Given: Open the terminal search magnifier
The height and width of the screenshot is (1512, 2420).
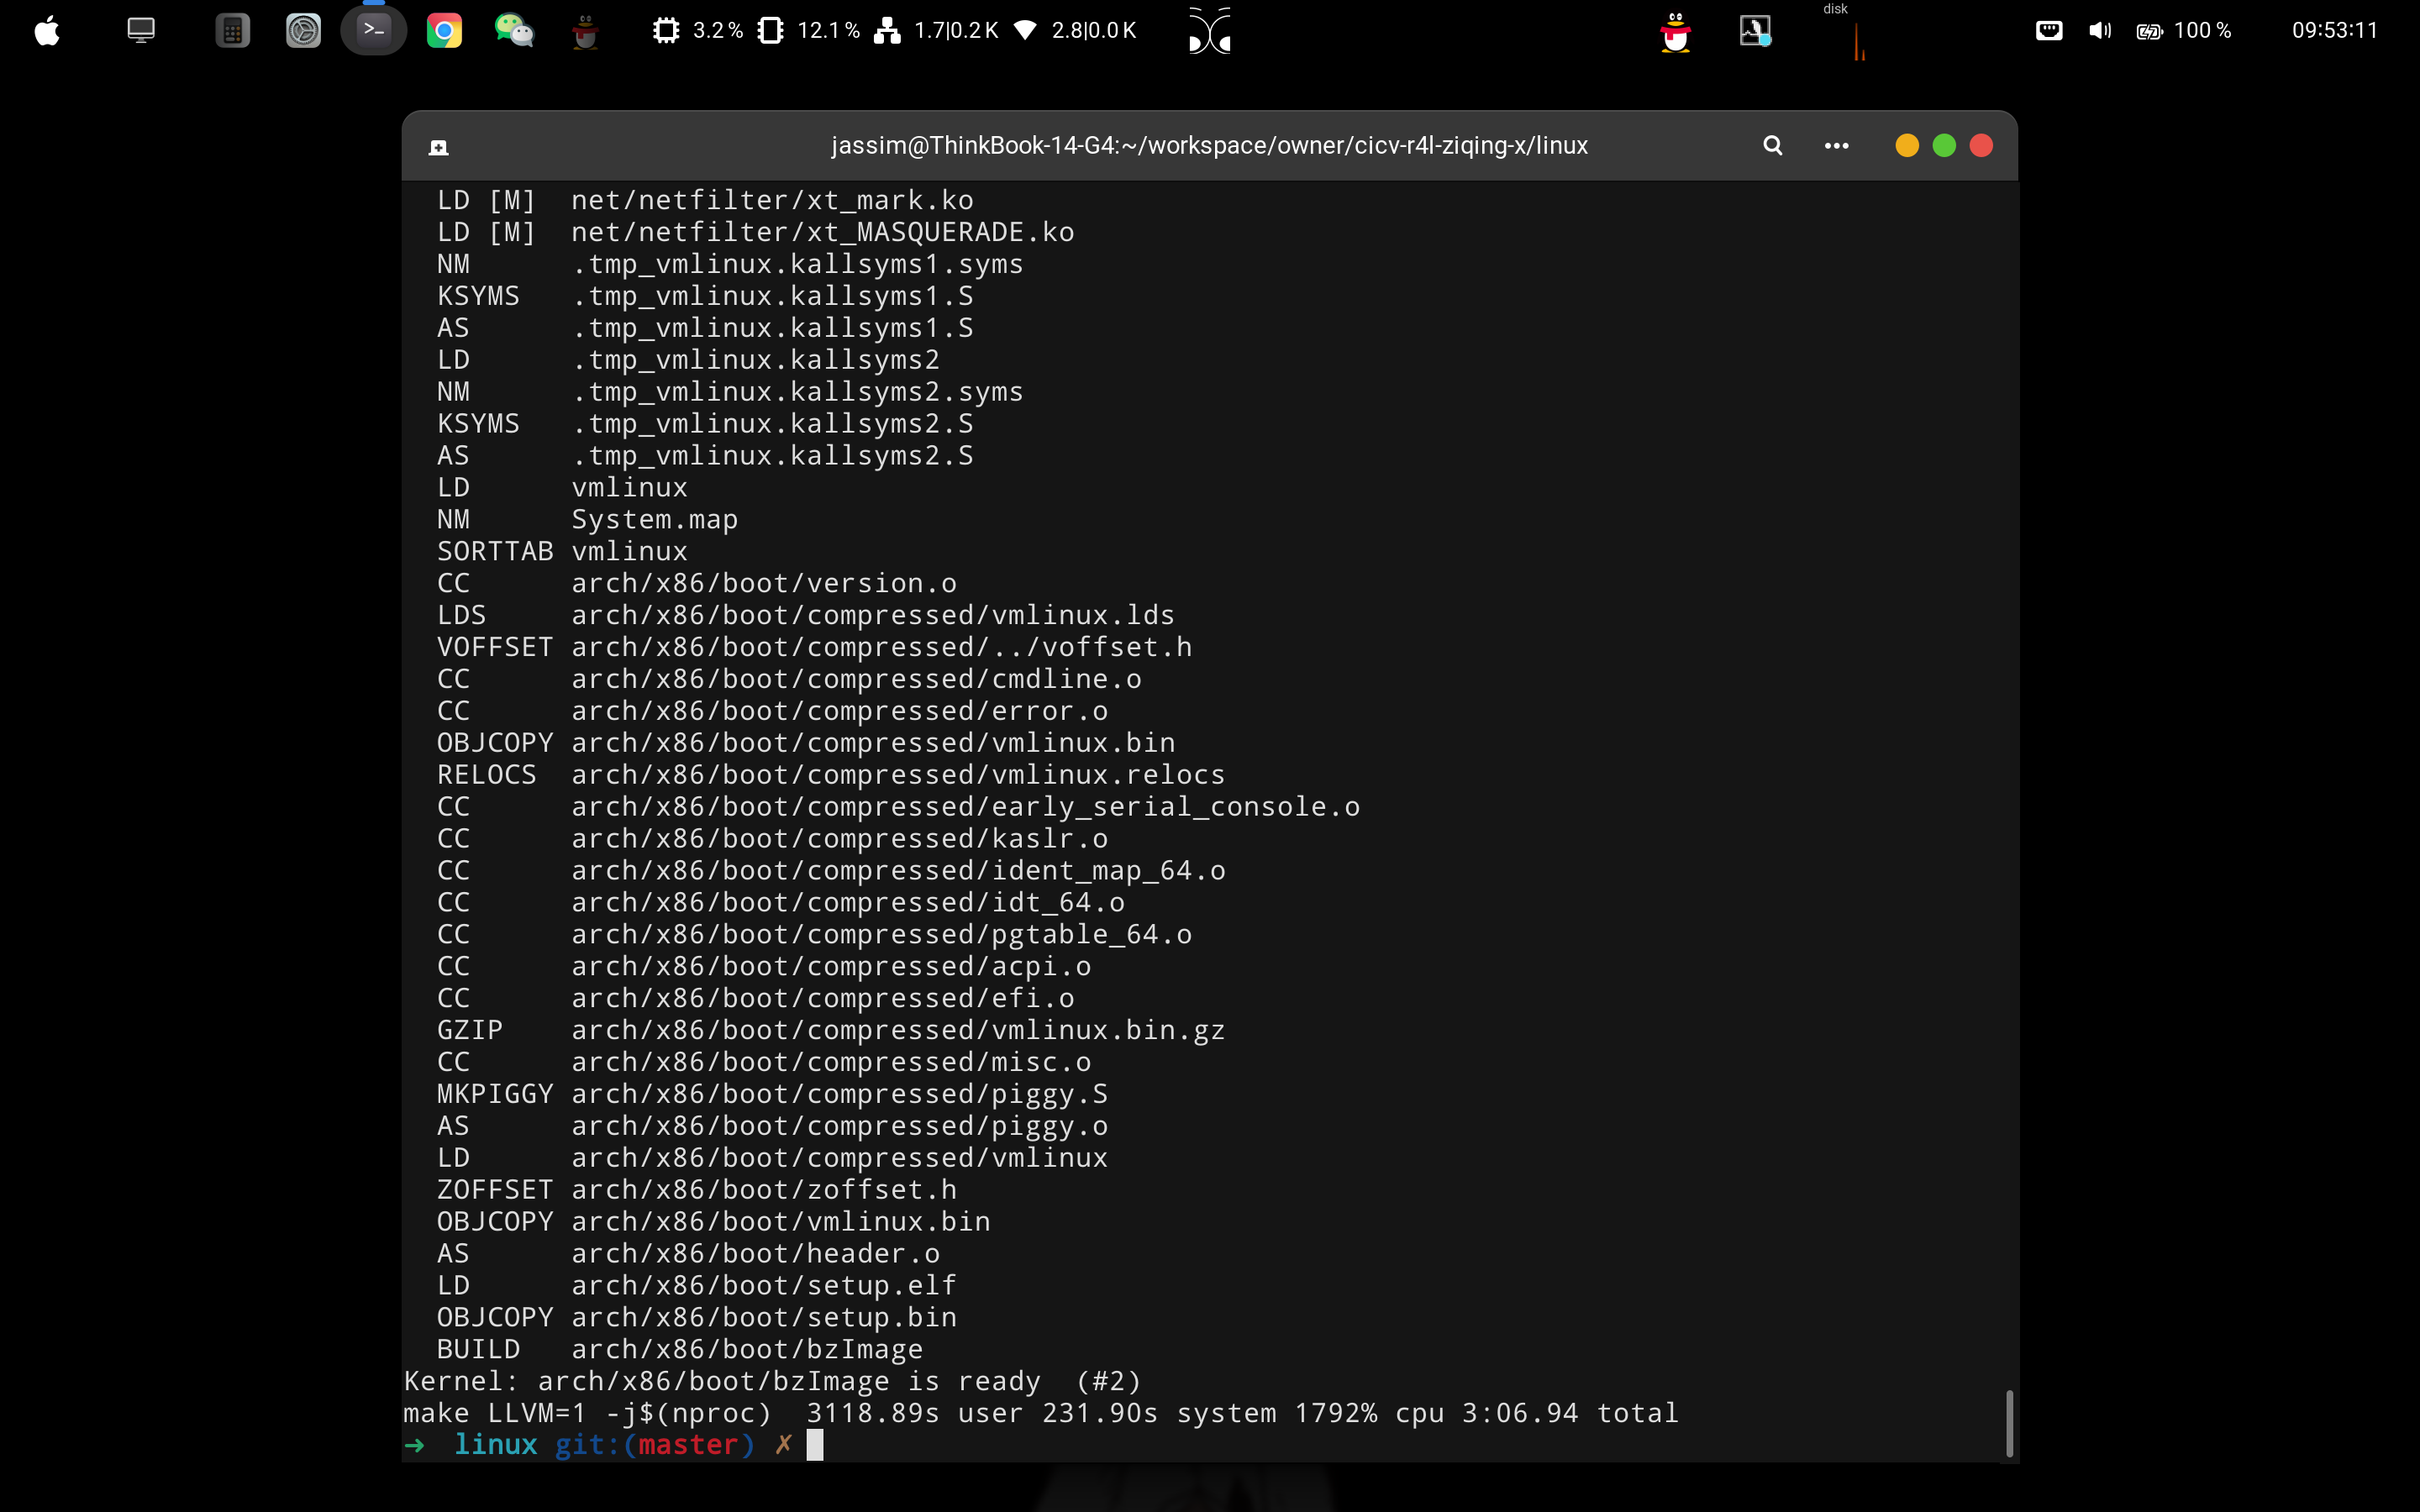Looking at the screenshot, I should pos(1772,146).
